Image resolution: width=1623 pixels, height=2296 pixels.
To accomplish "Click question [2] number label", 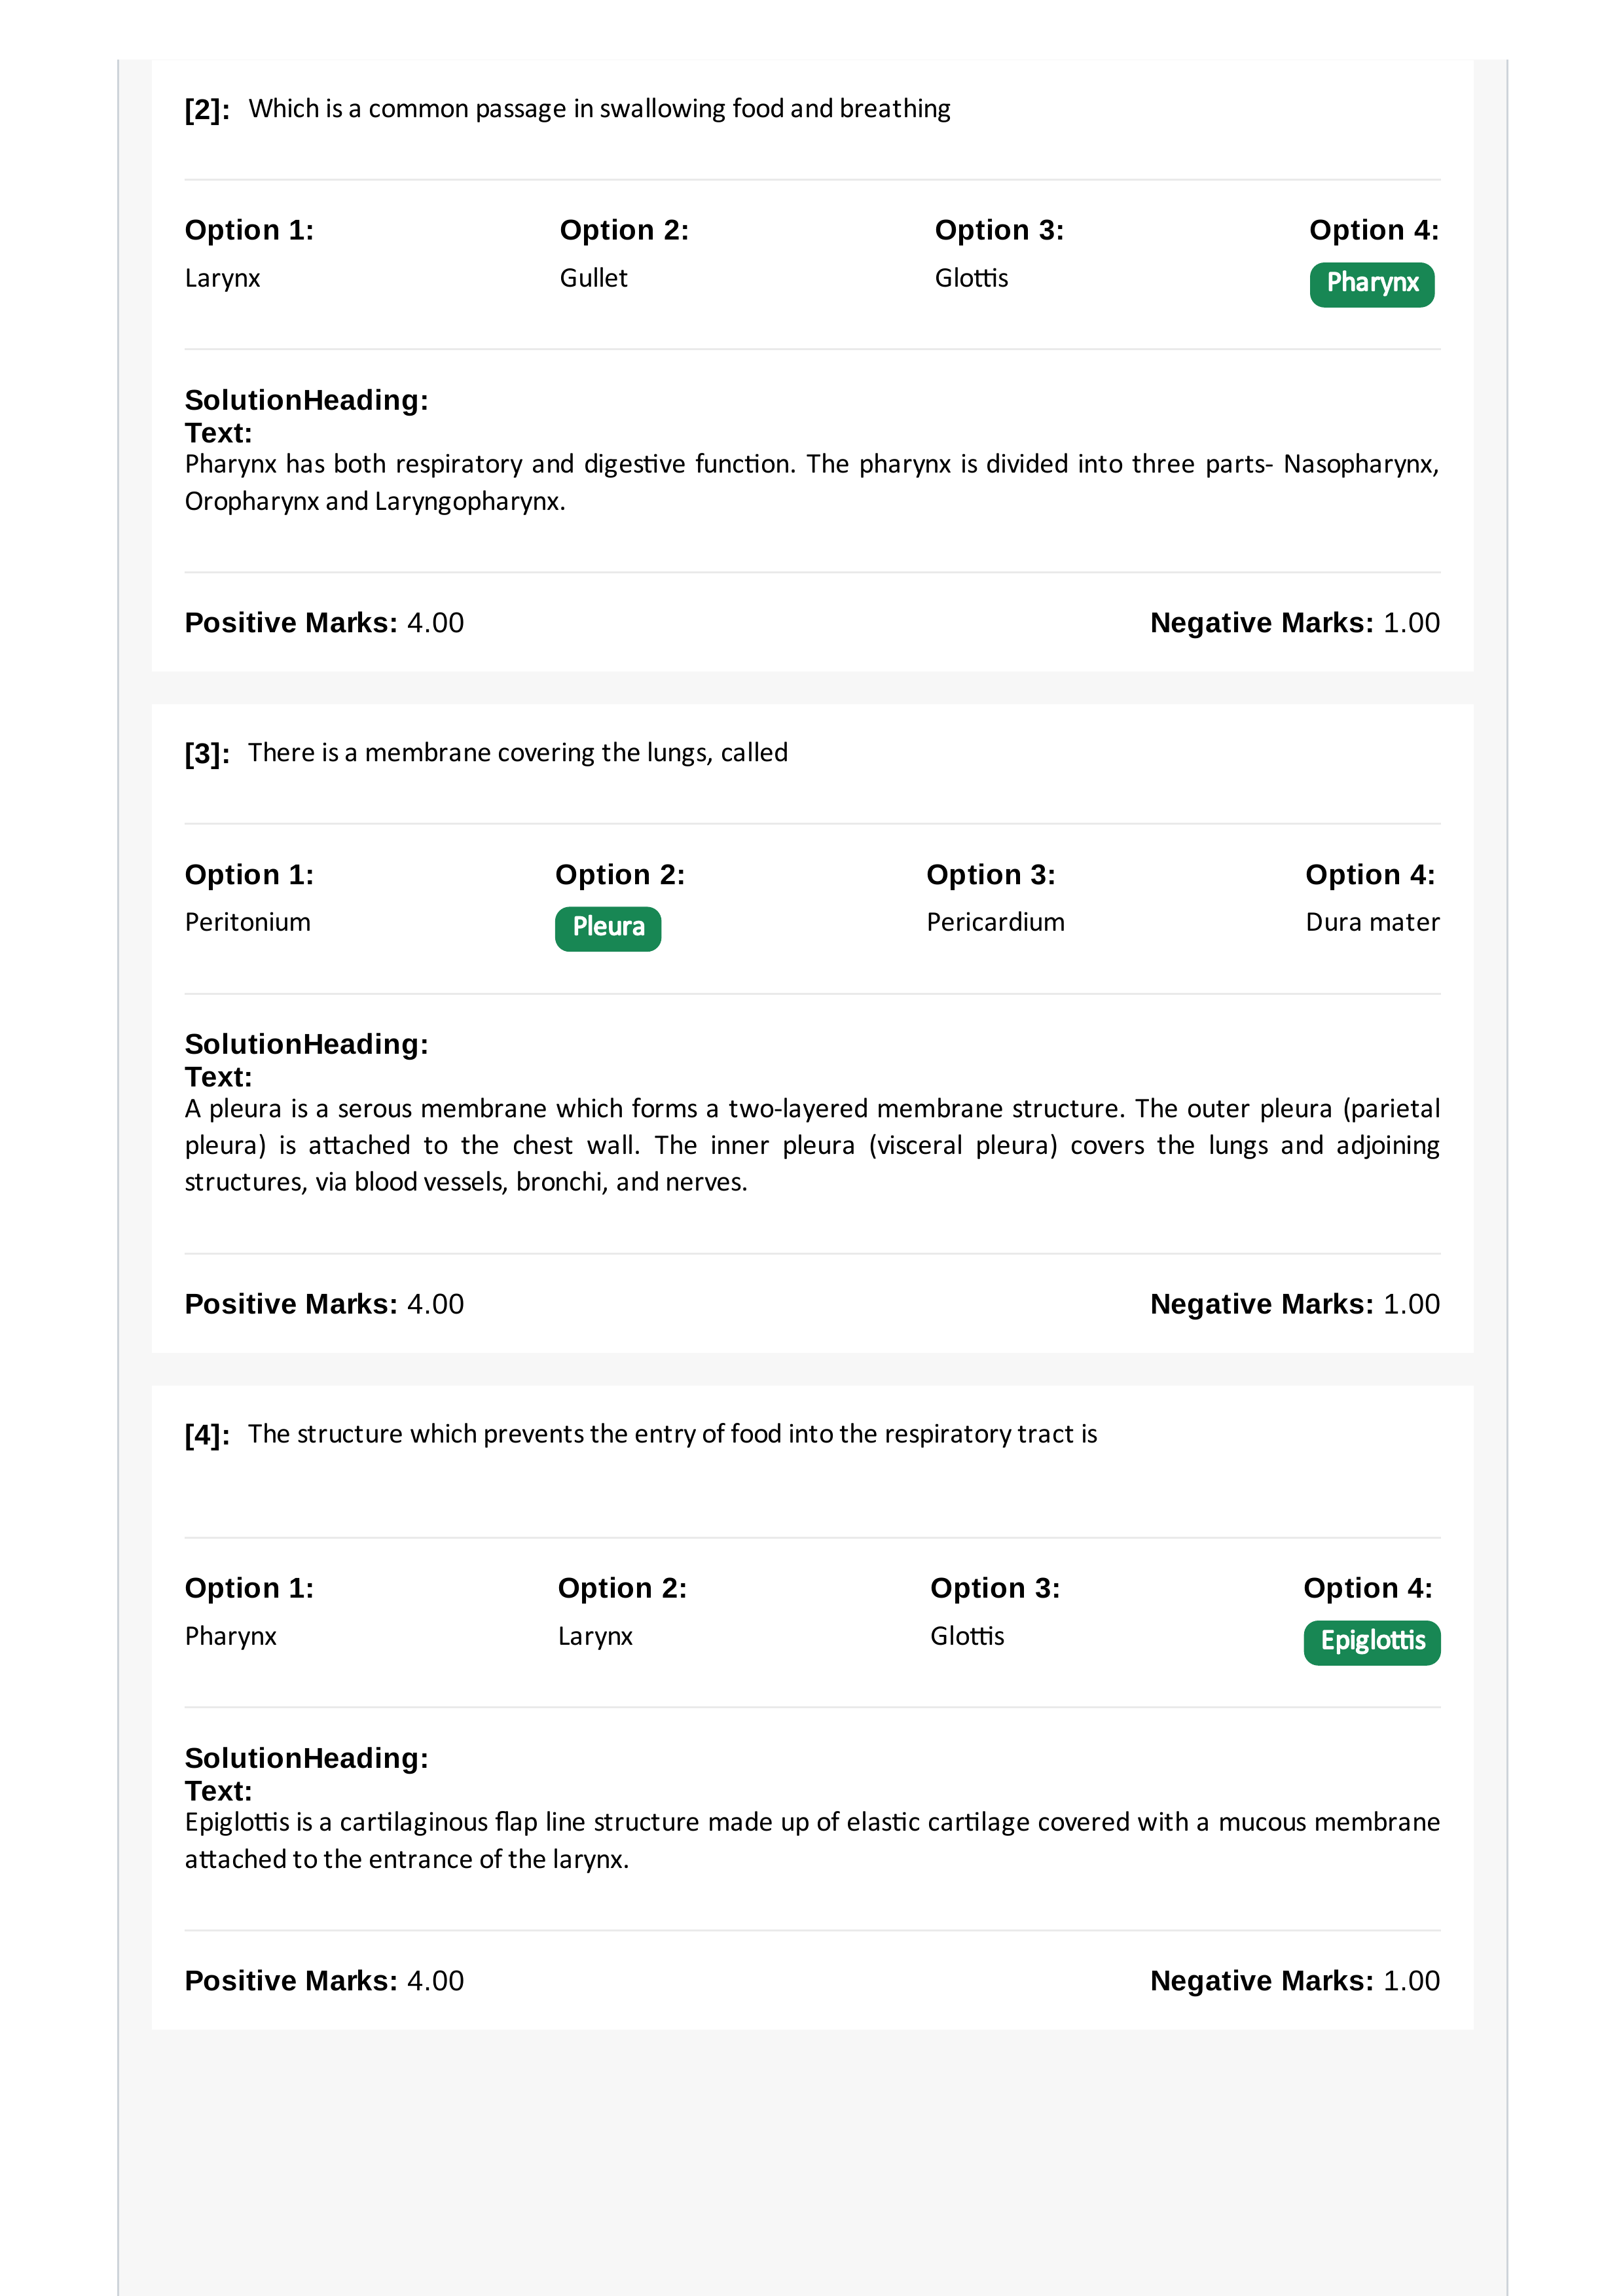I will point(207,109).
